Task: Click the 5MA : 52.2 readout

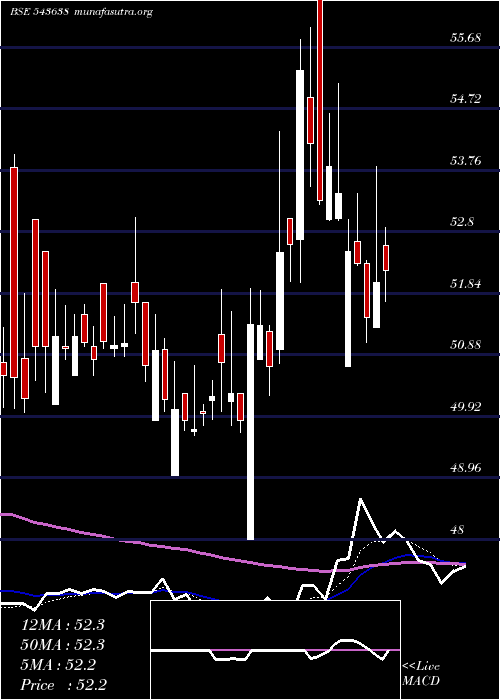Action: [x=58, y=665]
